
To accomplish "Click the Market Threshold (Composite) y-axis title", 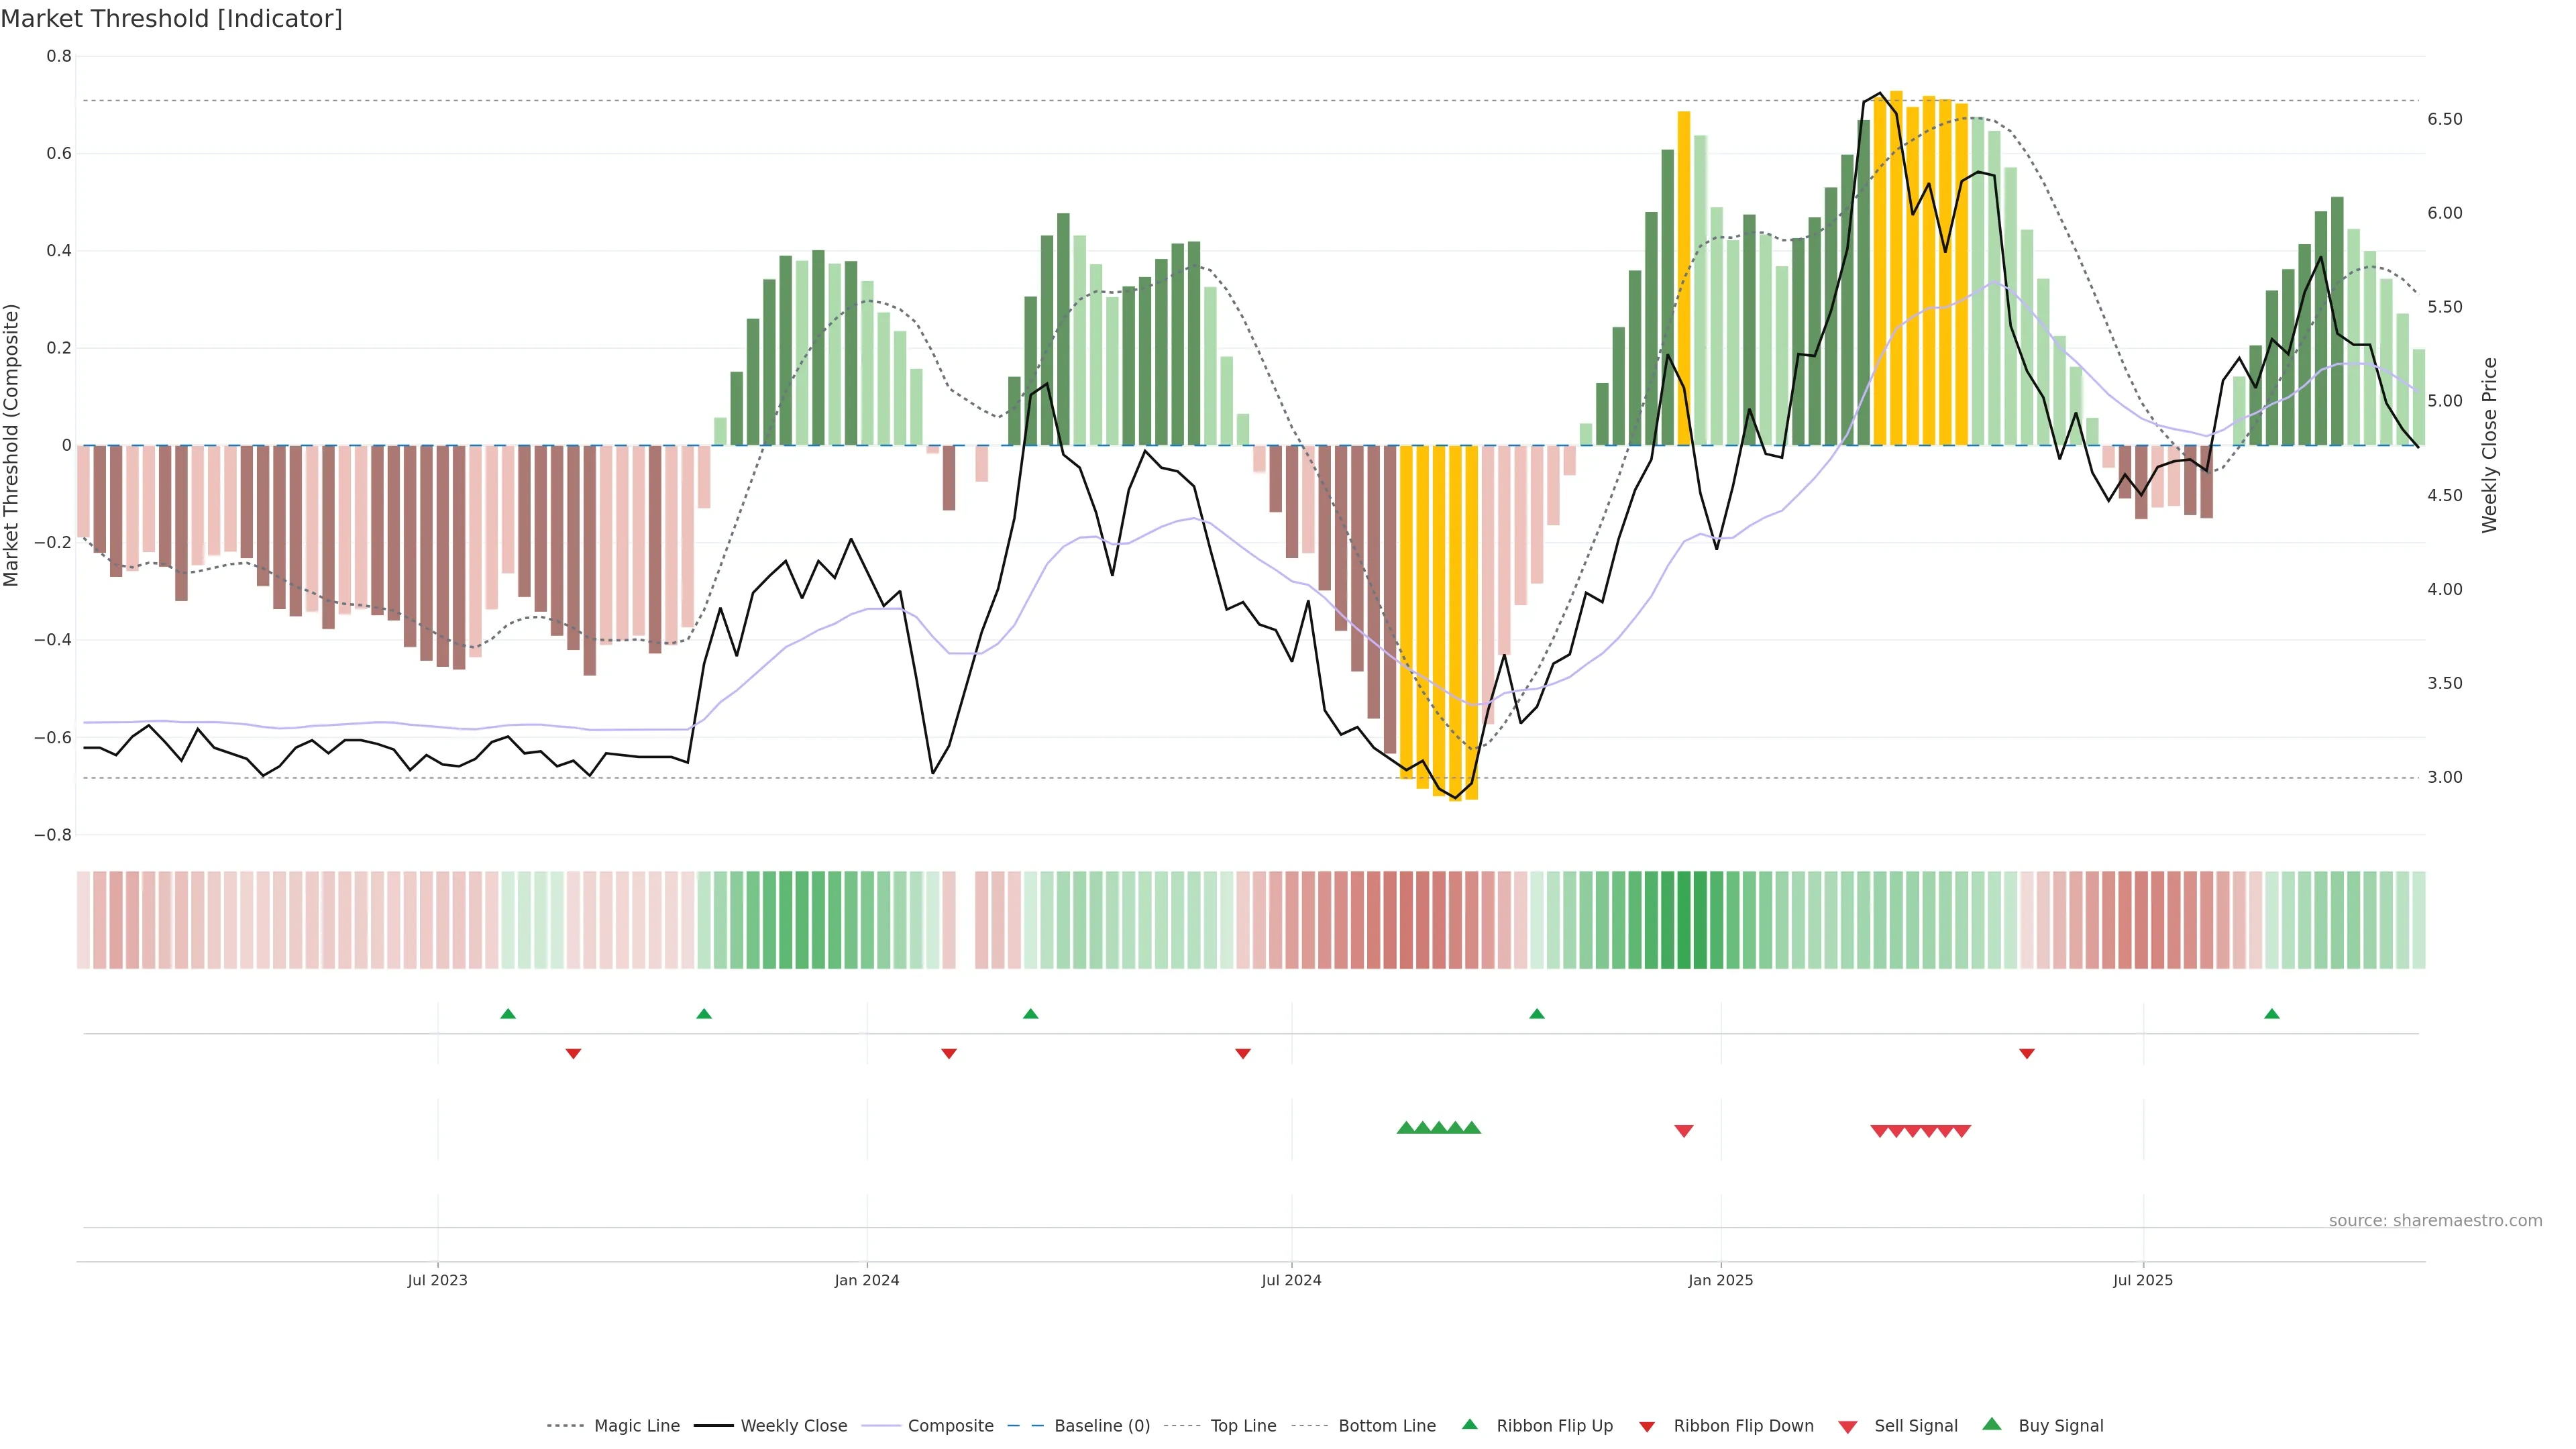I will point(12,445).
